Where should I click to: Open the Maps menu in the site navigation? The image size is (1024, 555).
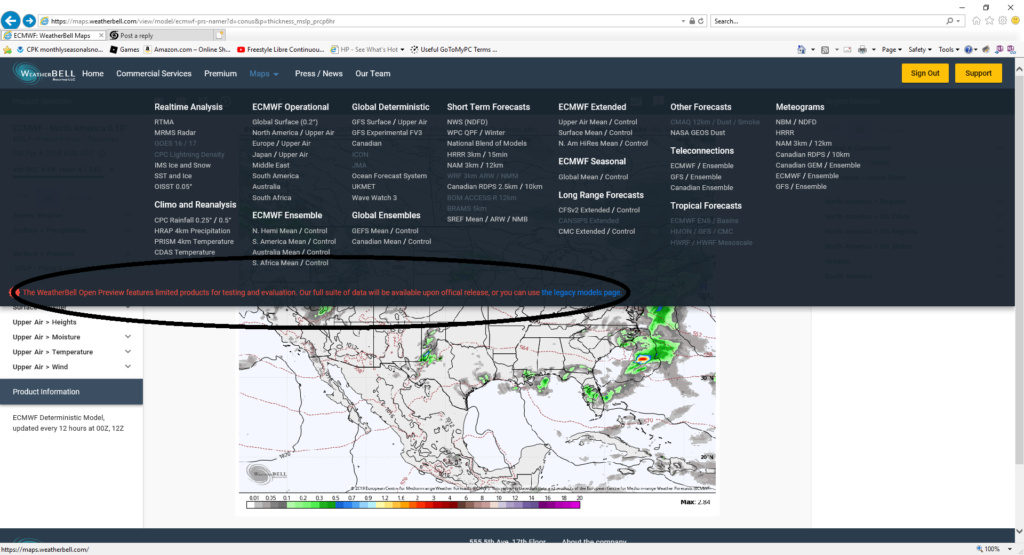pyautogui.click(x=264, y=74)
